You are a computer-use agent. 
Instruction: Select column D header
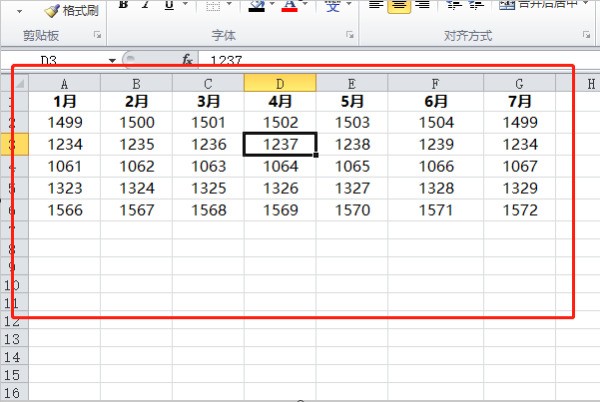280,83
